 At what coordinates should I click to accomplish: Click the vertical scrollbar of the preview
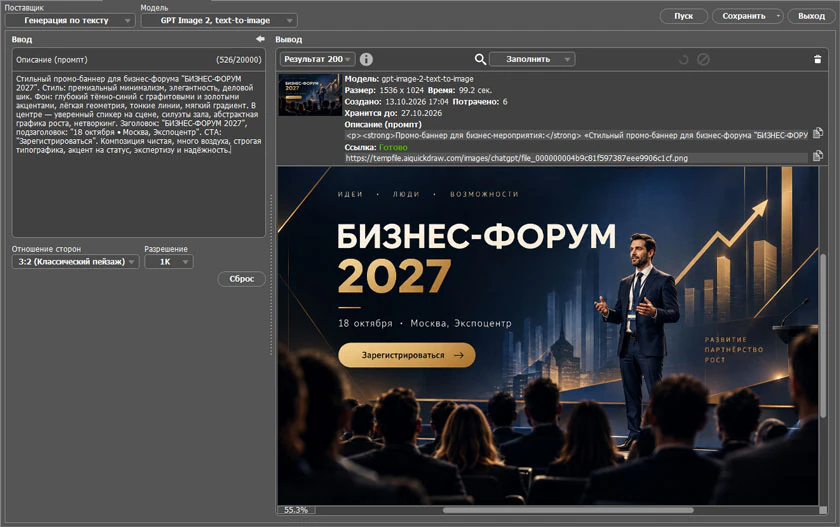point(823,336)
